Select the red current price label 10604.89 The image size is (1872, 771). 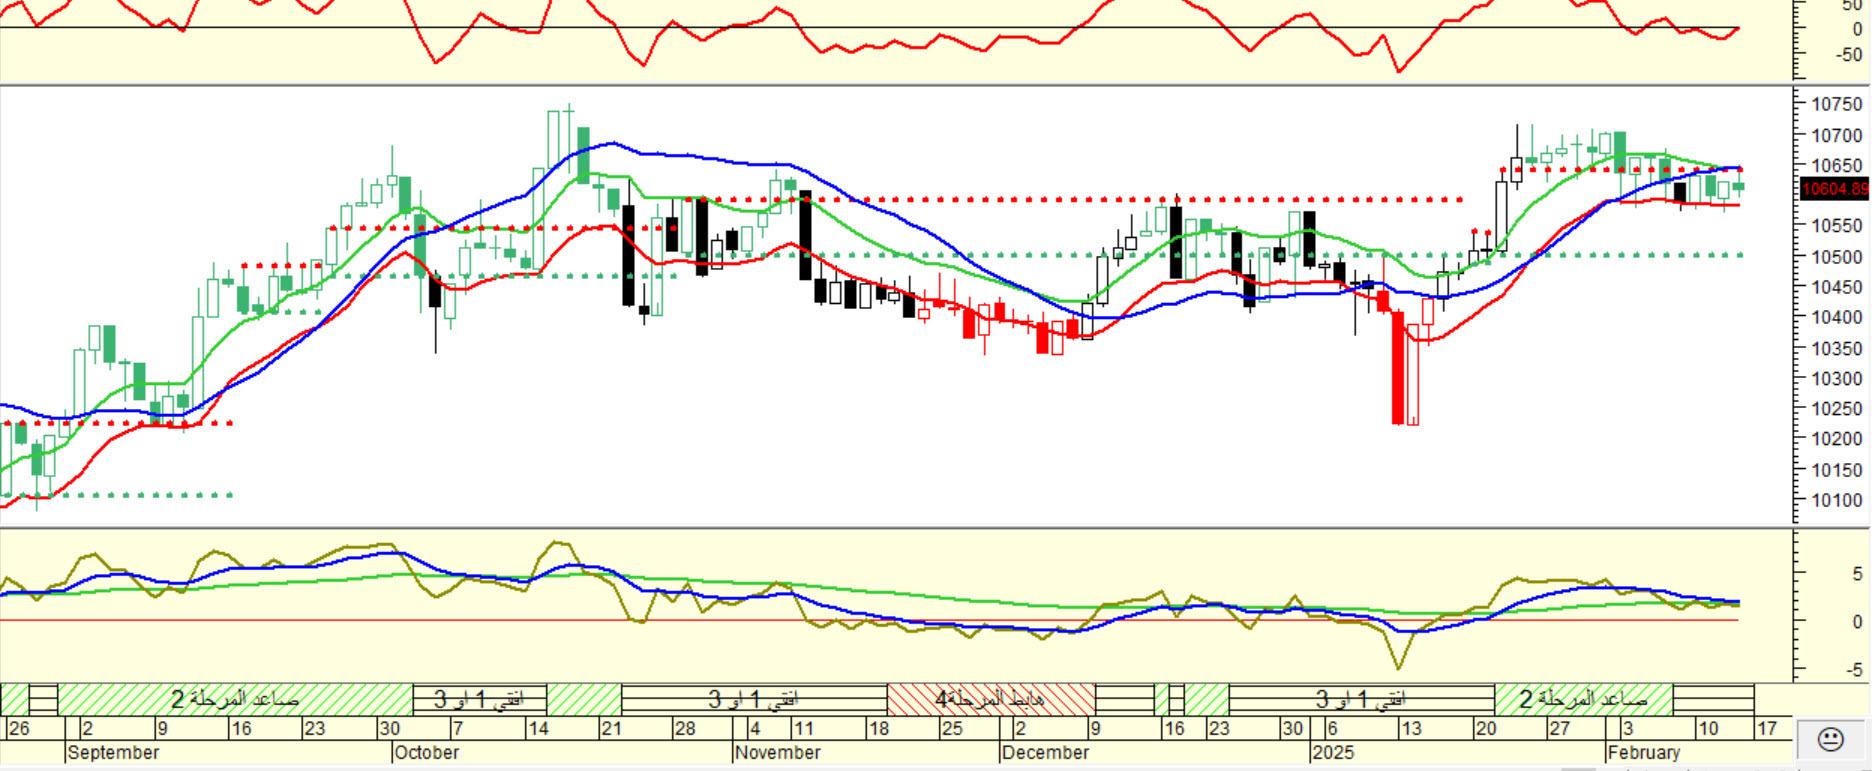click(x=1834, y=188)
